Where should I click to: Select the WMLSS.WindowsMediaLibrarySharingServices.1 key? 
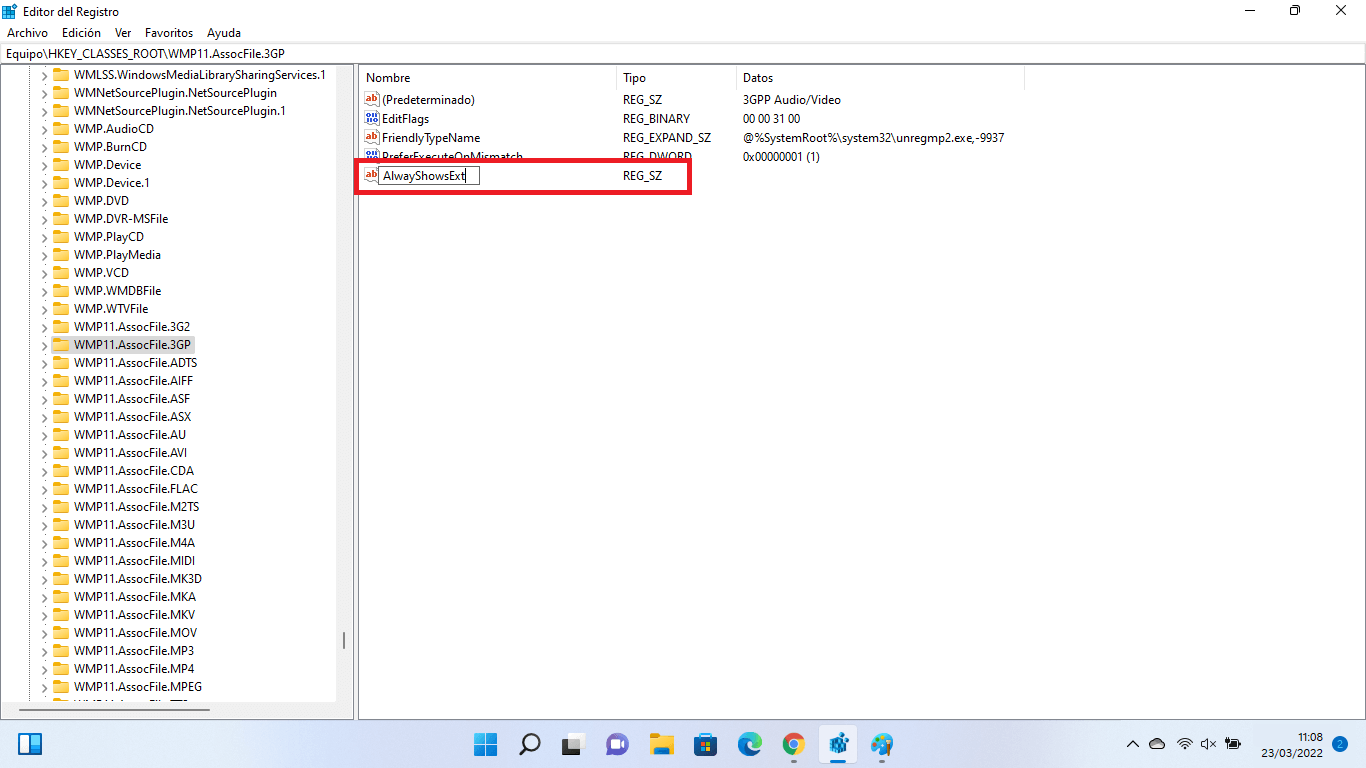click(x=199, y=75)
